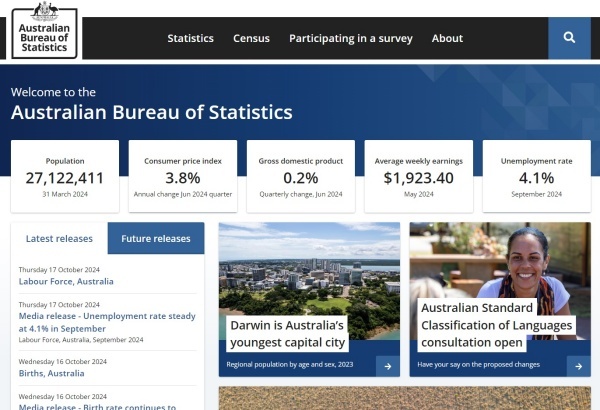Click "Regional population by age and sex, 2023"
600x410 pixels.
click(x=290, y=364)
